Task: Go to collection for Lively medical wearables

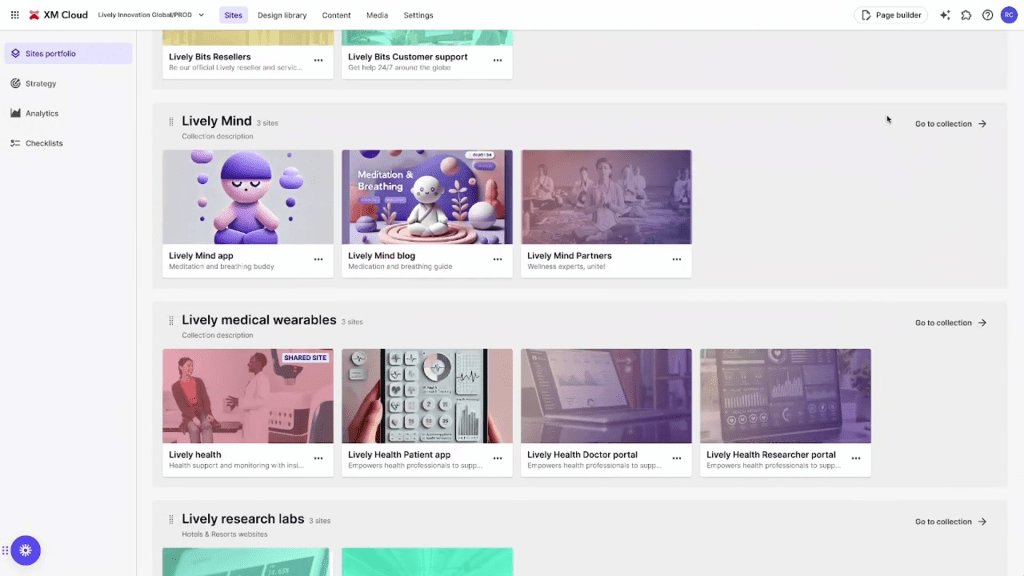Action: [950, 323]
